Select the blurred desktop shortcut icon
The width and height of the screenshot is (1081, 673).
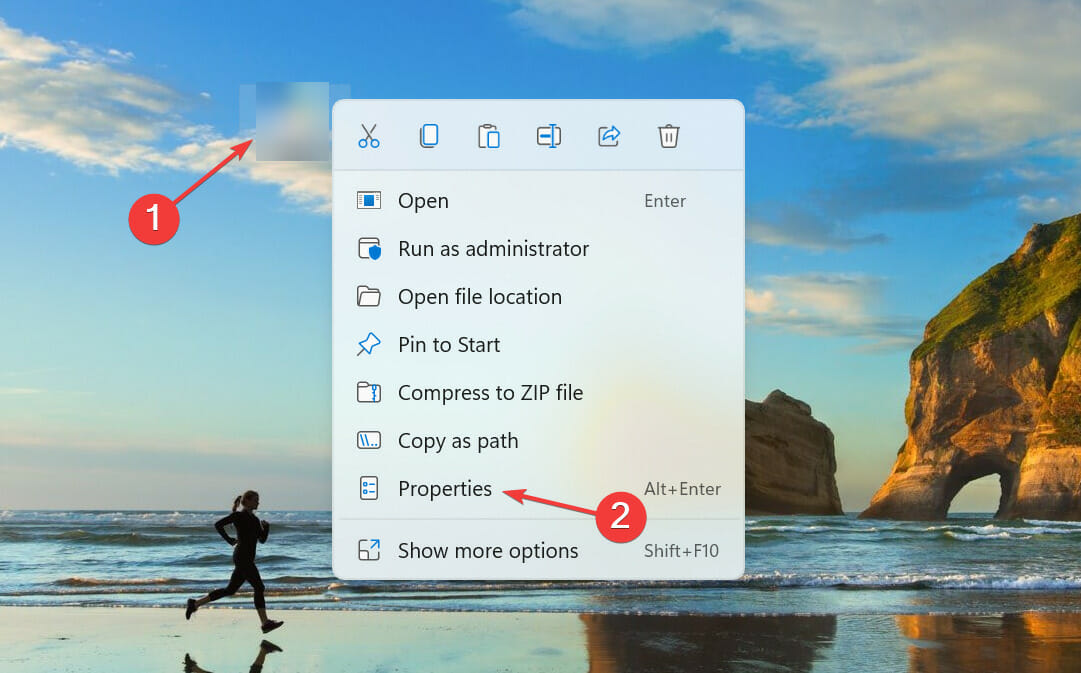pyautogui.click(x=293, y=121)
